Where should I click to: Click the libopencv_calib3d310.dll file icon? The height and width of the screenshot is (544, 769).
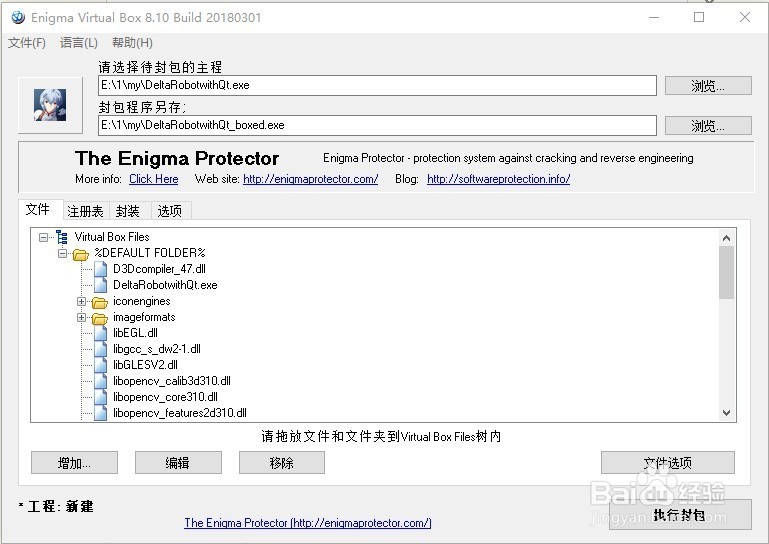(101, 381)
